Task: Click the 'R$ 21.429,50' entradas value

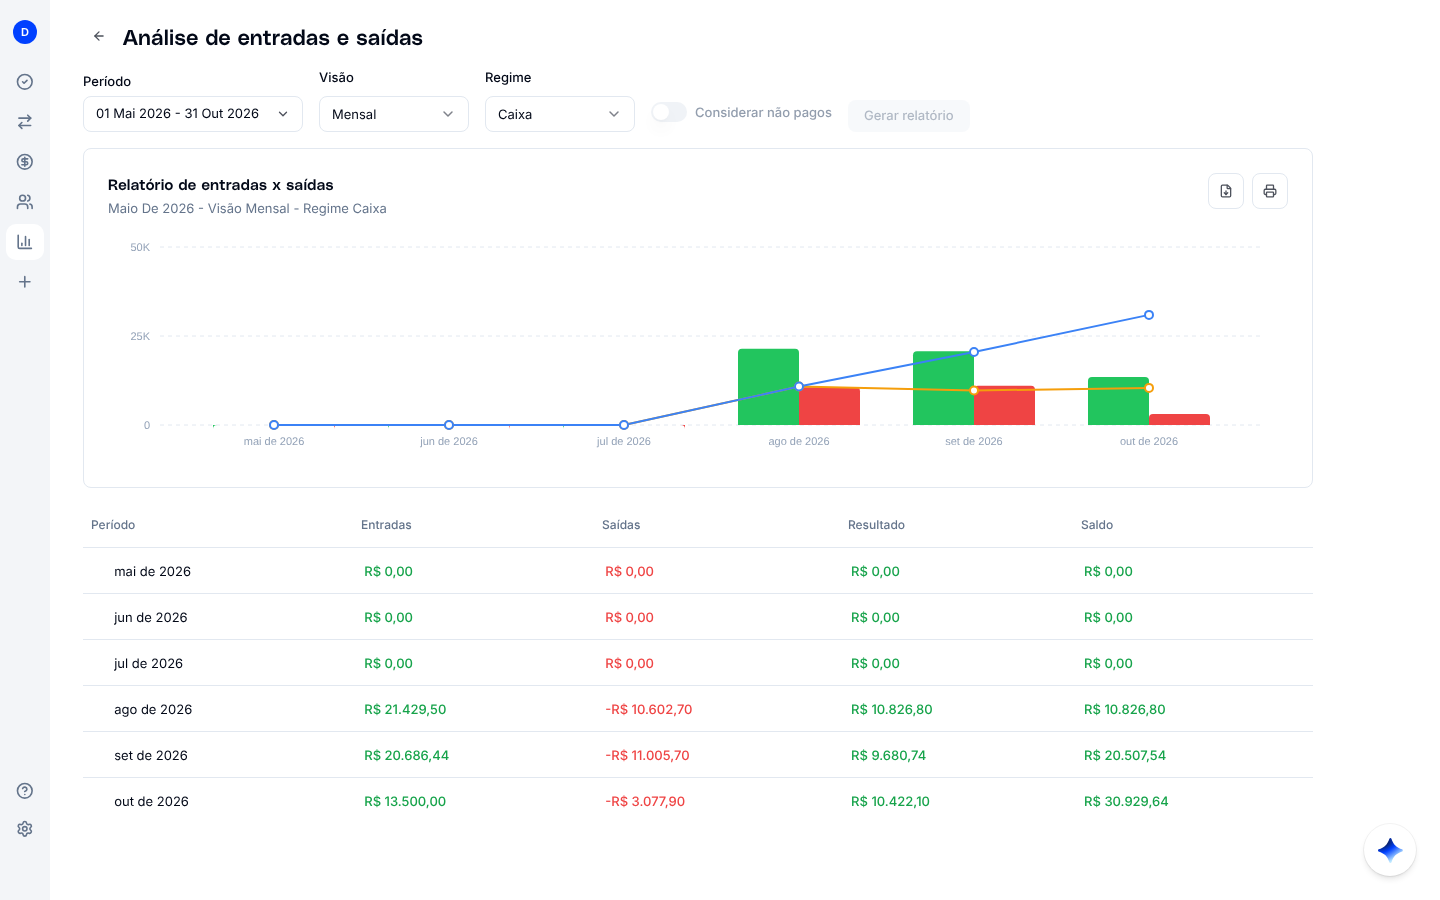Action: pyautogui.click(x=405, y=710)
